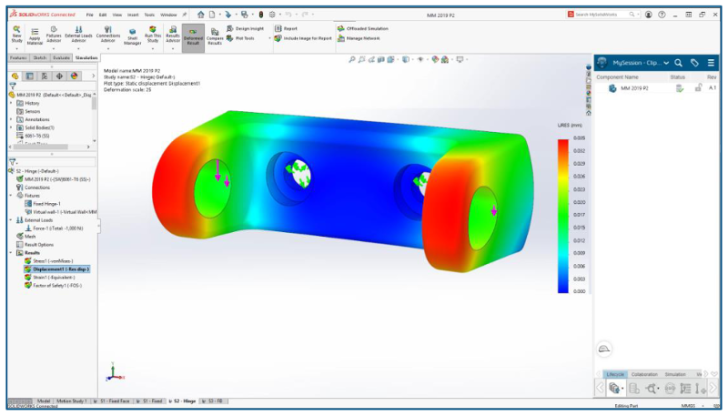Open New Study in simulation ribbon
Image resolution: width=728 pixels, height=416 pixels.
(x=17, y=36)
